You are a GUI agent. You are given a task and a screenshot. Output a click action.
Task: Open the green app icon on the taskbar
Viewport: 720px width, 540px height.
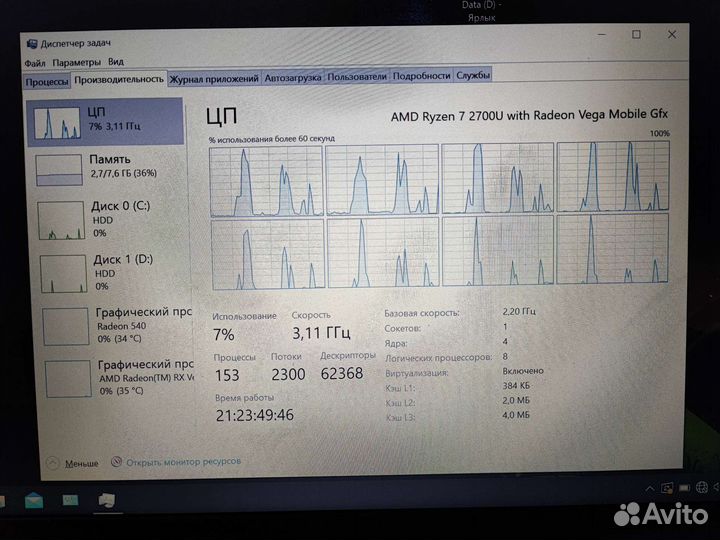click(70, 500)
